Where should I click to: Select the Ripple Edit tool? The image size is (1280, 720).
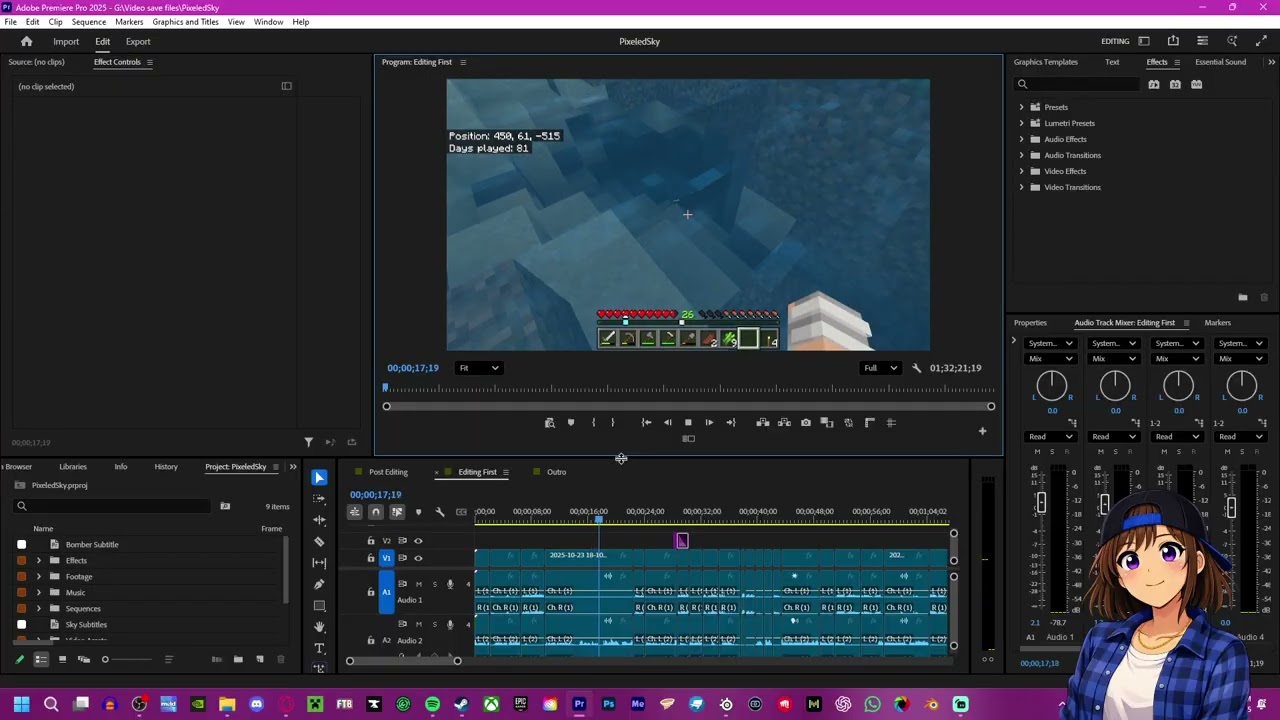point(319,520)
